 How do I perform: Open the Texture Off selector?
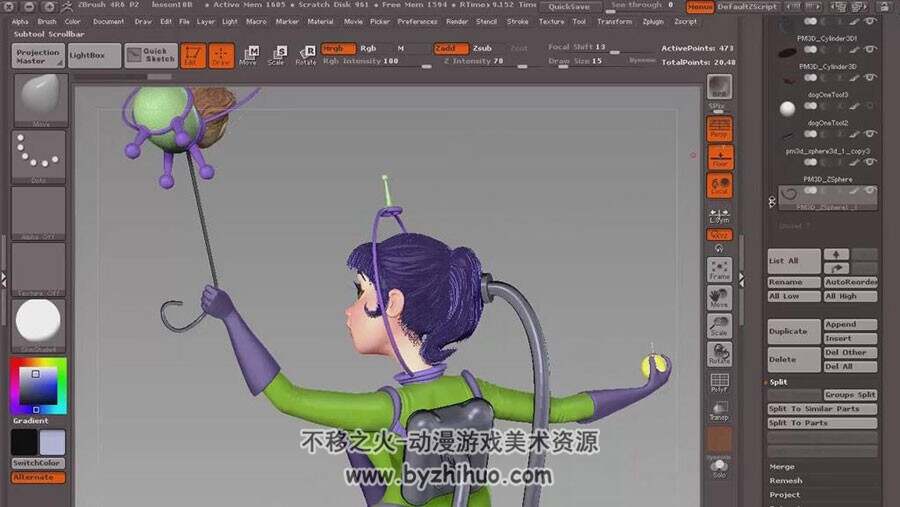tap(39, 269)
